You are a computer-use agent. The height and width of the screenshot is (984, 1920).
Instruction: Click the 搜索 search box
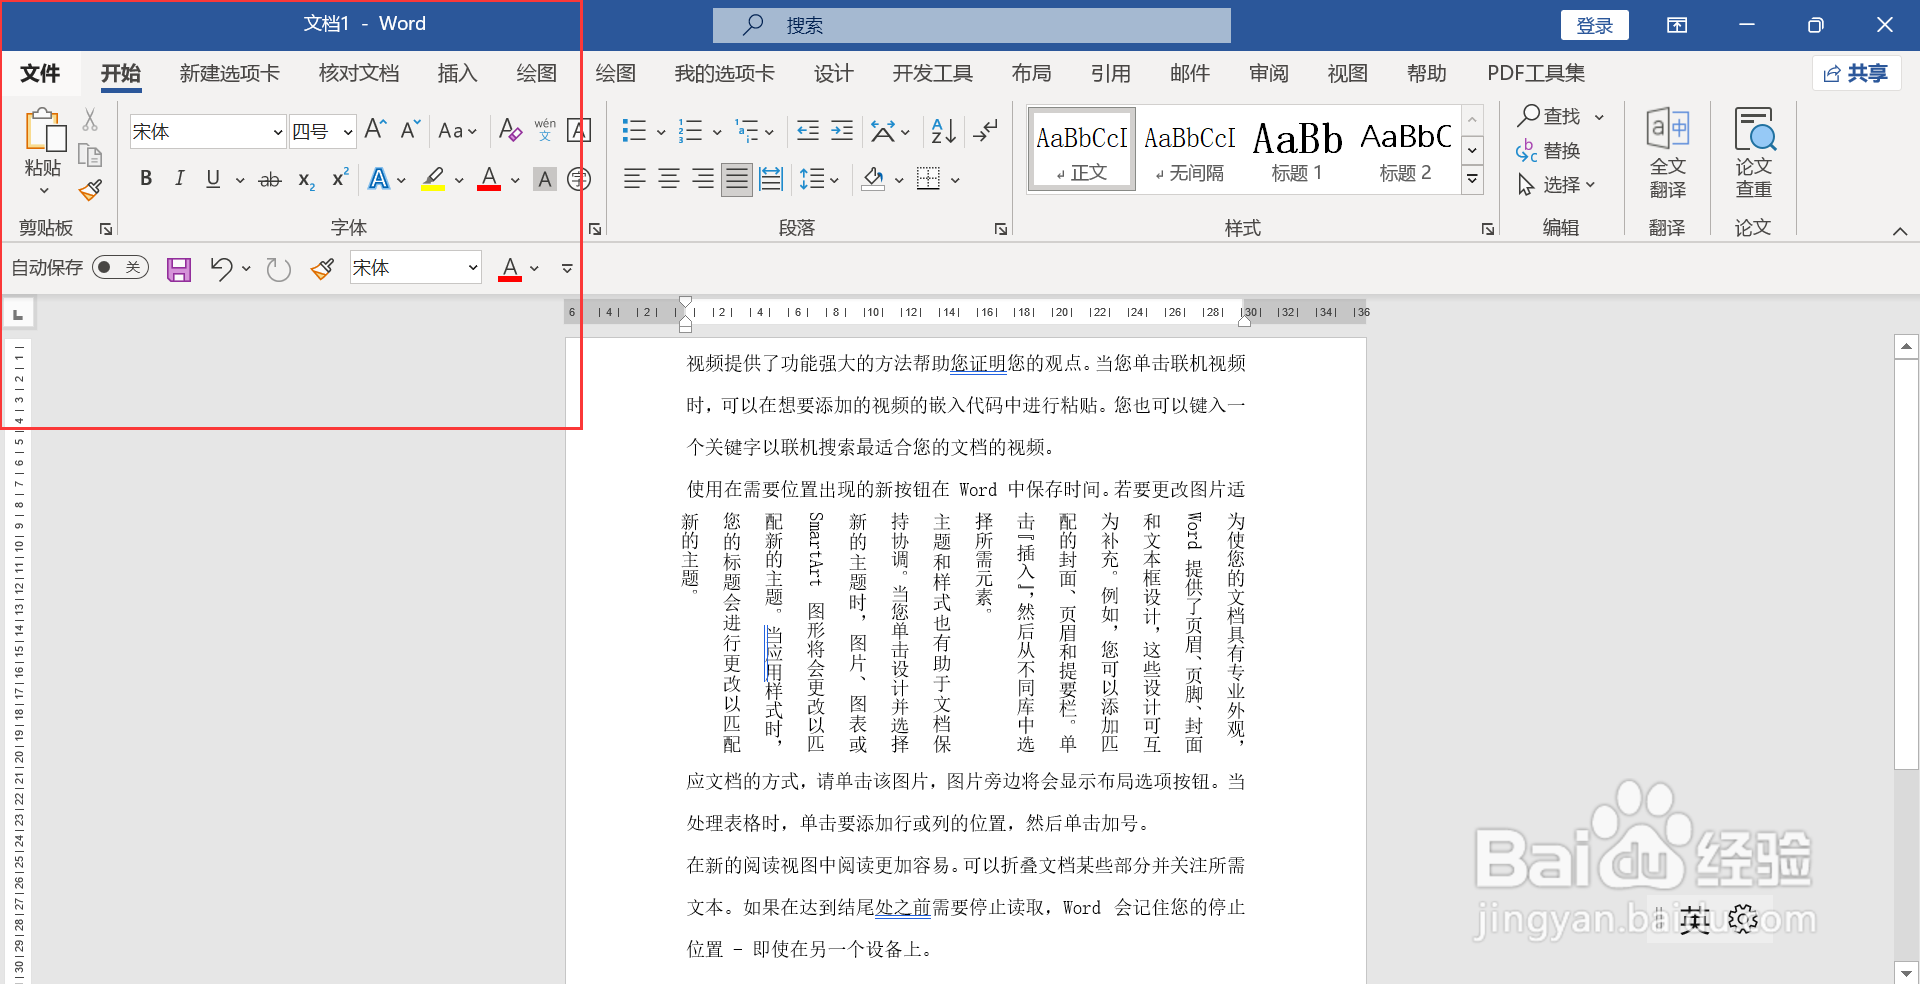pos(972,25)
